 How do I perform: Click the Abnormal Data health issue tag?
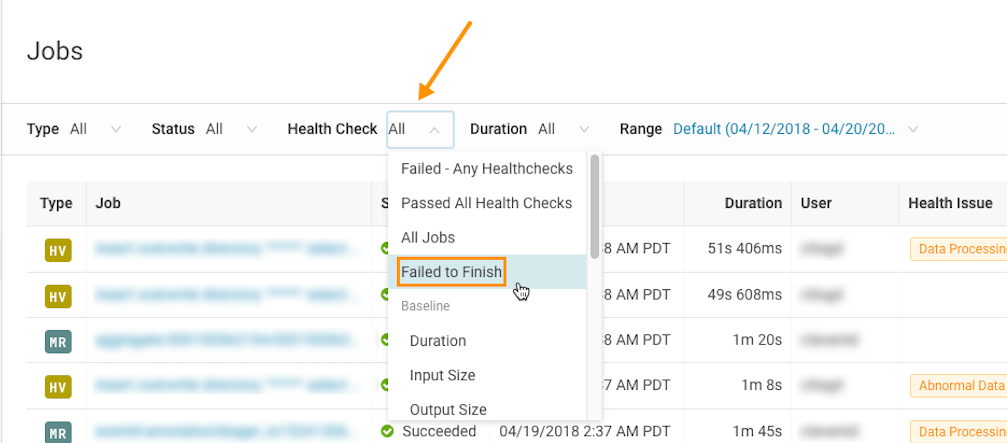(957, 385)
